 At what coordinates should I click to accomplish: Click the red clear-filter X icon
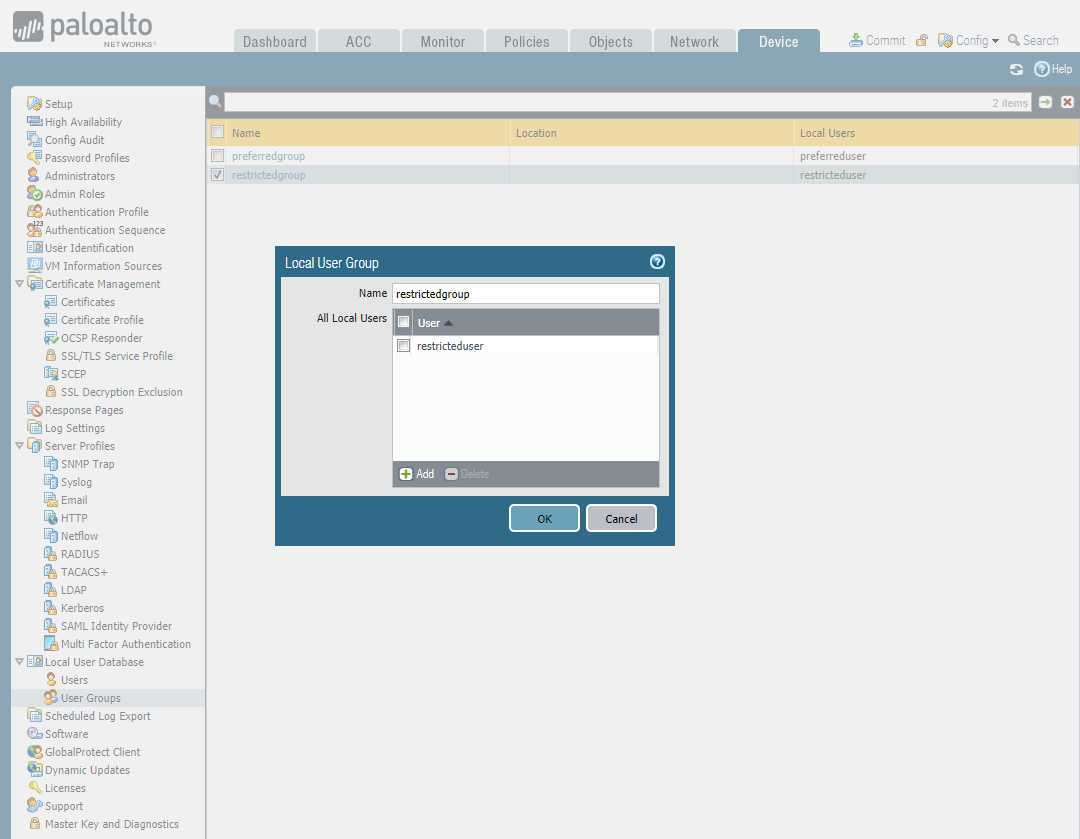[x=1067, y=102]
